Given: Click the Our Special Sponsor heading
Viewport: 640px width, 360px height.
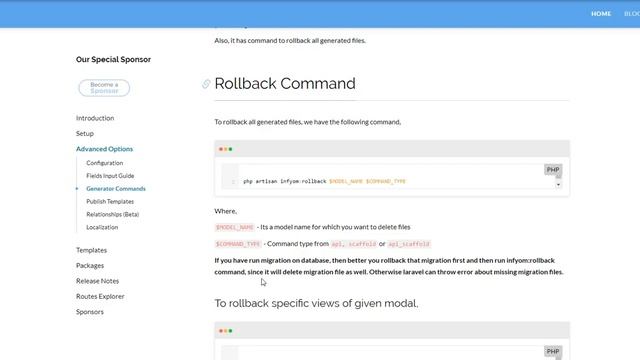Looking at the screenshot, I should click(113, 60).
